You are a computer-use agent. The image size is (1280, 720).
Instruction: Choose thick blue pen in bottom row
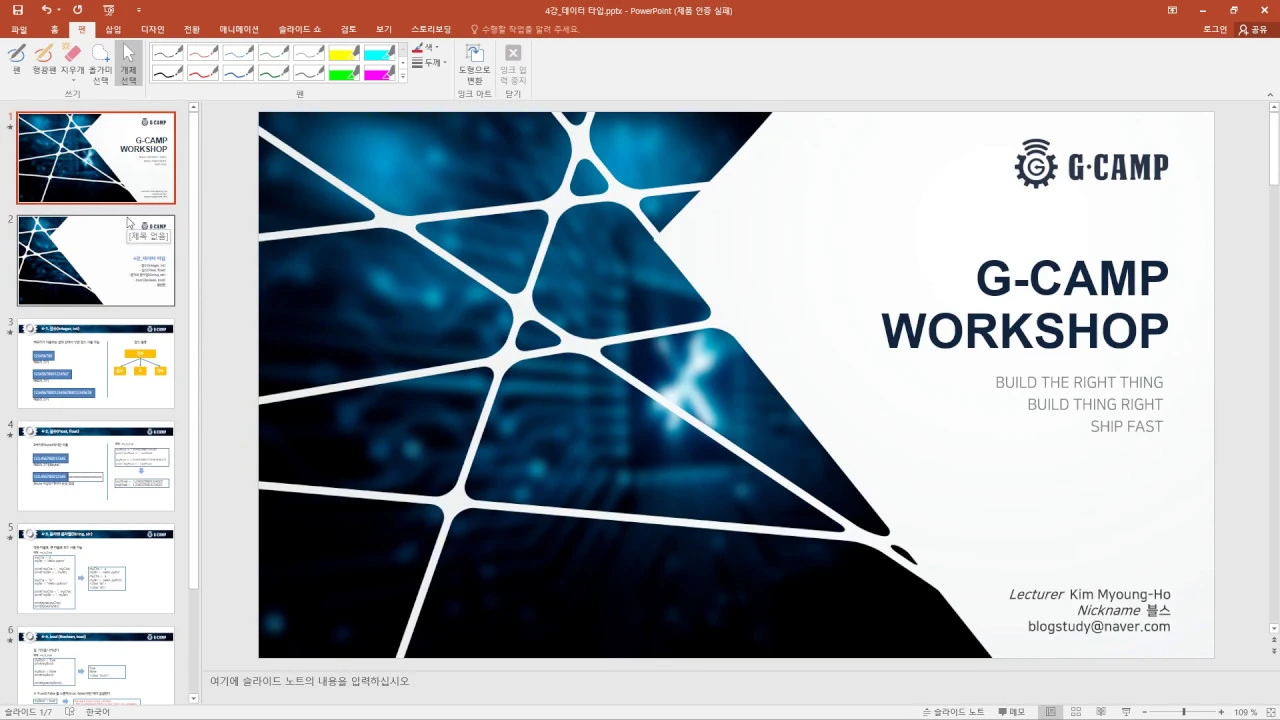[238, 73]
